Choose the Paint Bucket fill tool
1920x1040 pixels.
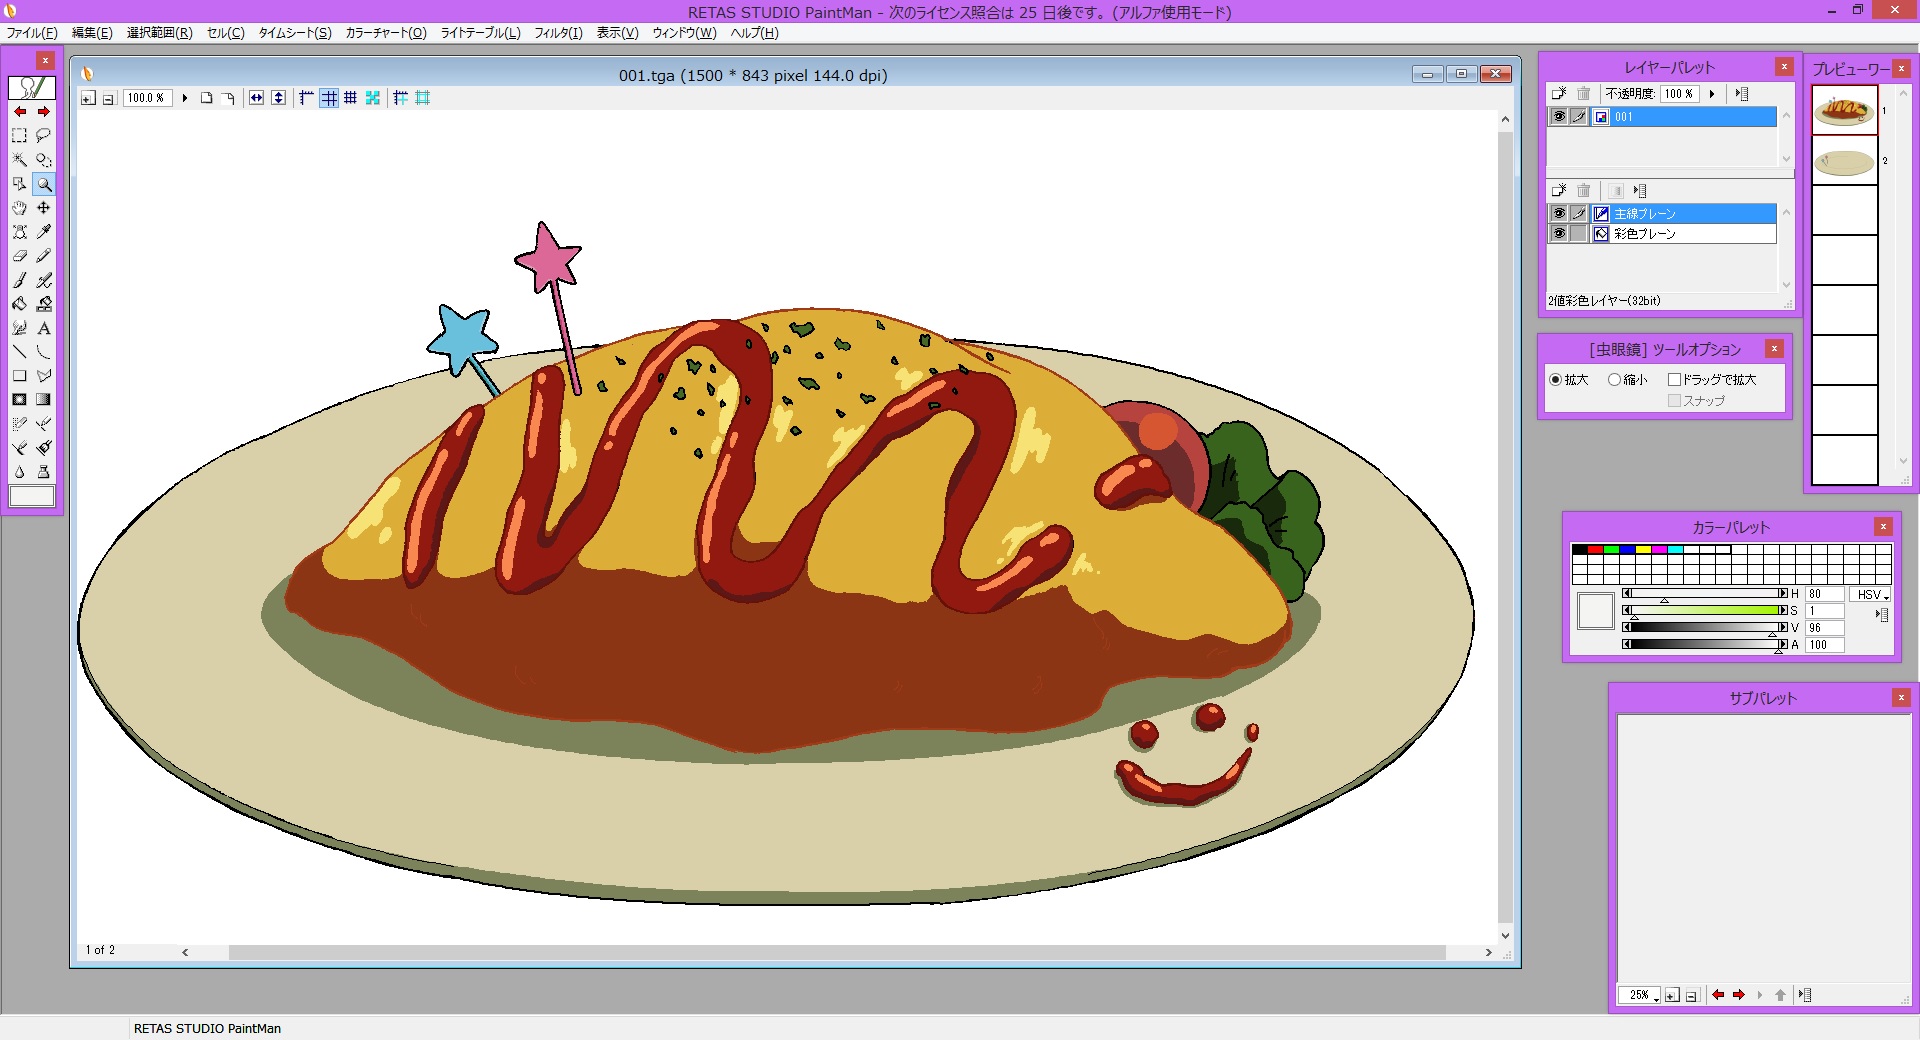pyautogui.click(x=19, y=304)
